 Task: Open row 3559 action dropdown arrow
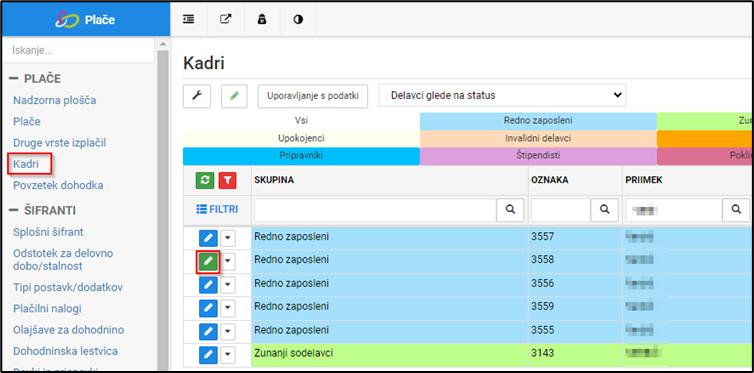(228, 308)
